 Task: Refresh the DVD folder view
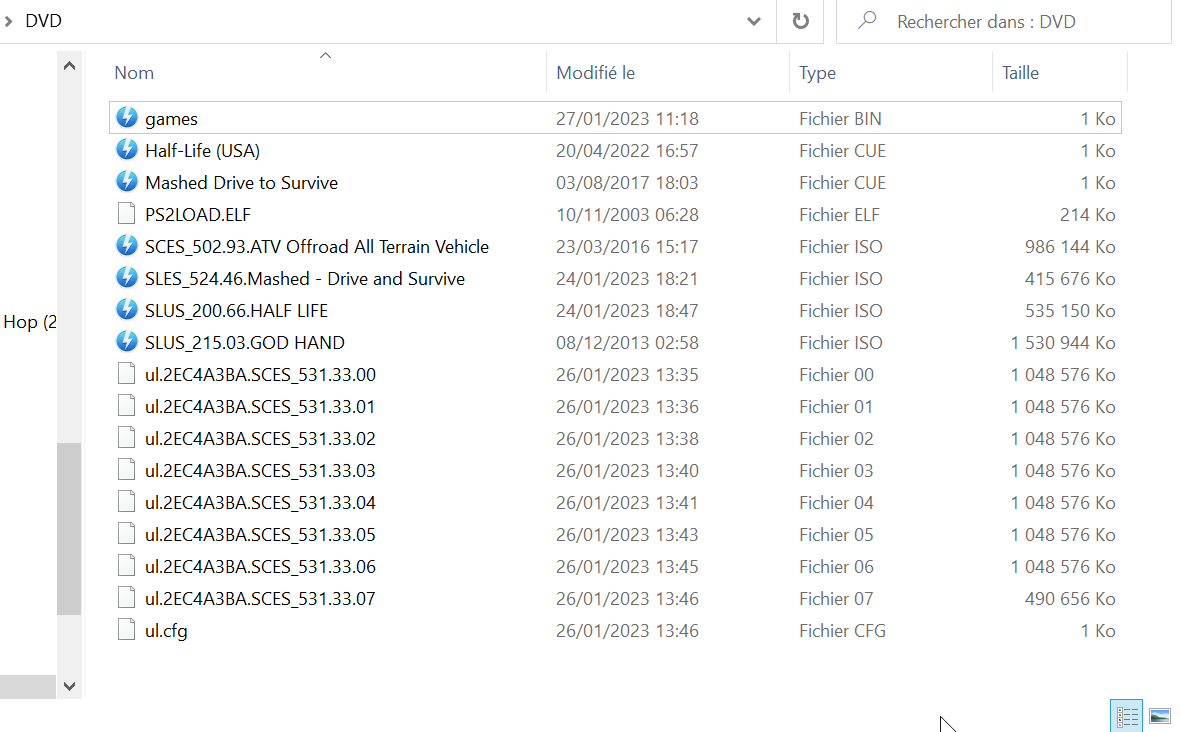(x=801, y=21)
